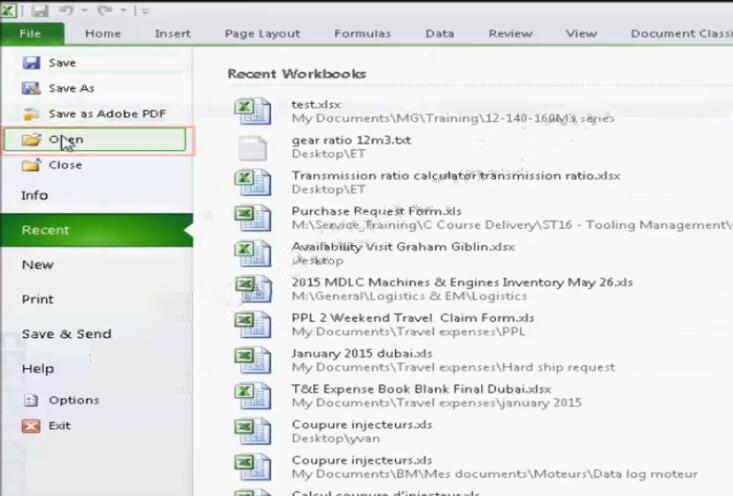Image resolution: width=733 pixels, height=496 pixels.
Task: Click the icon beside 2015 MDLC Machines inventory file
Action: click(x=253, y=289)
